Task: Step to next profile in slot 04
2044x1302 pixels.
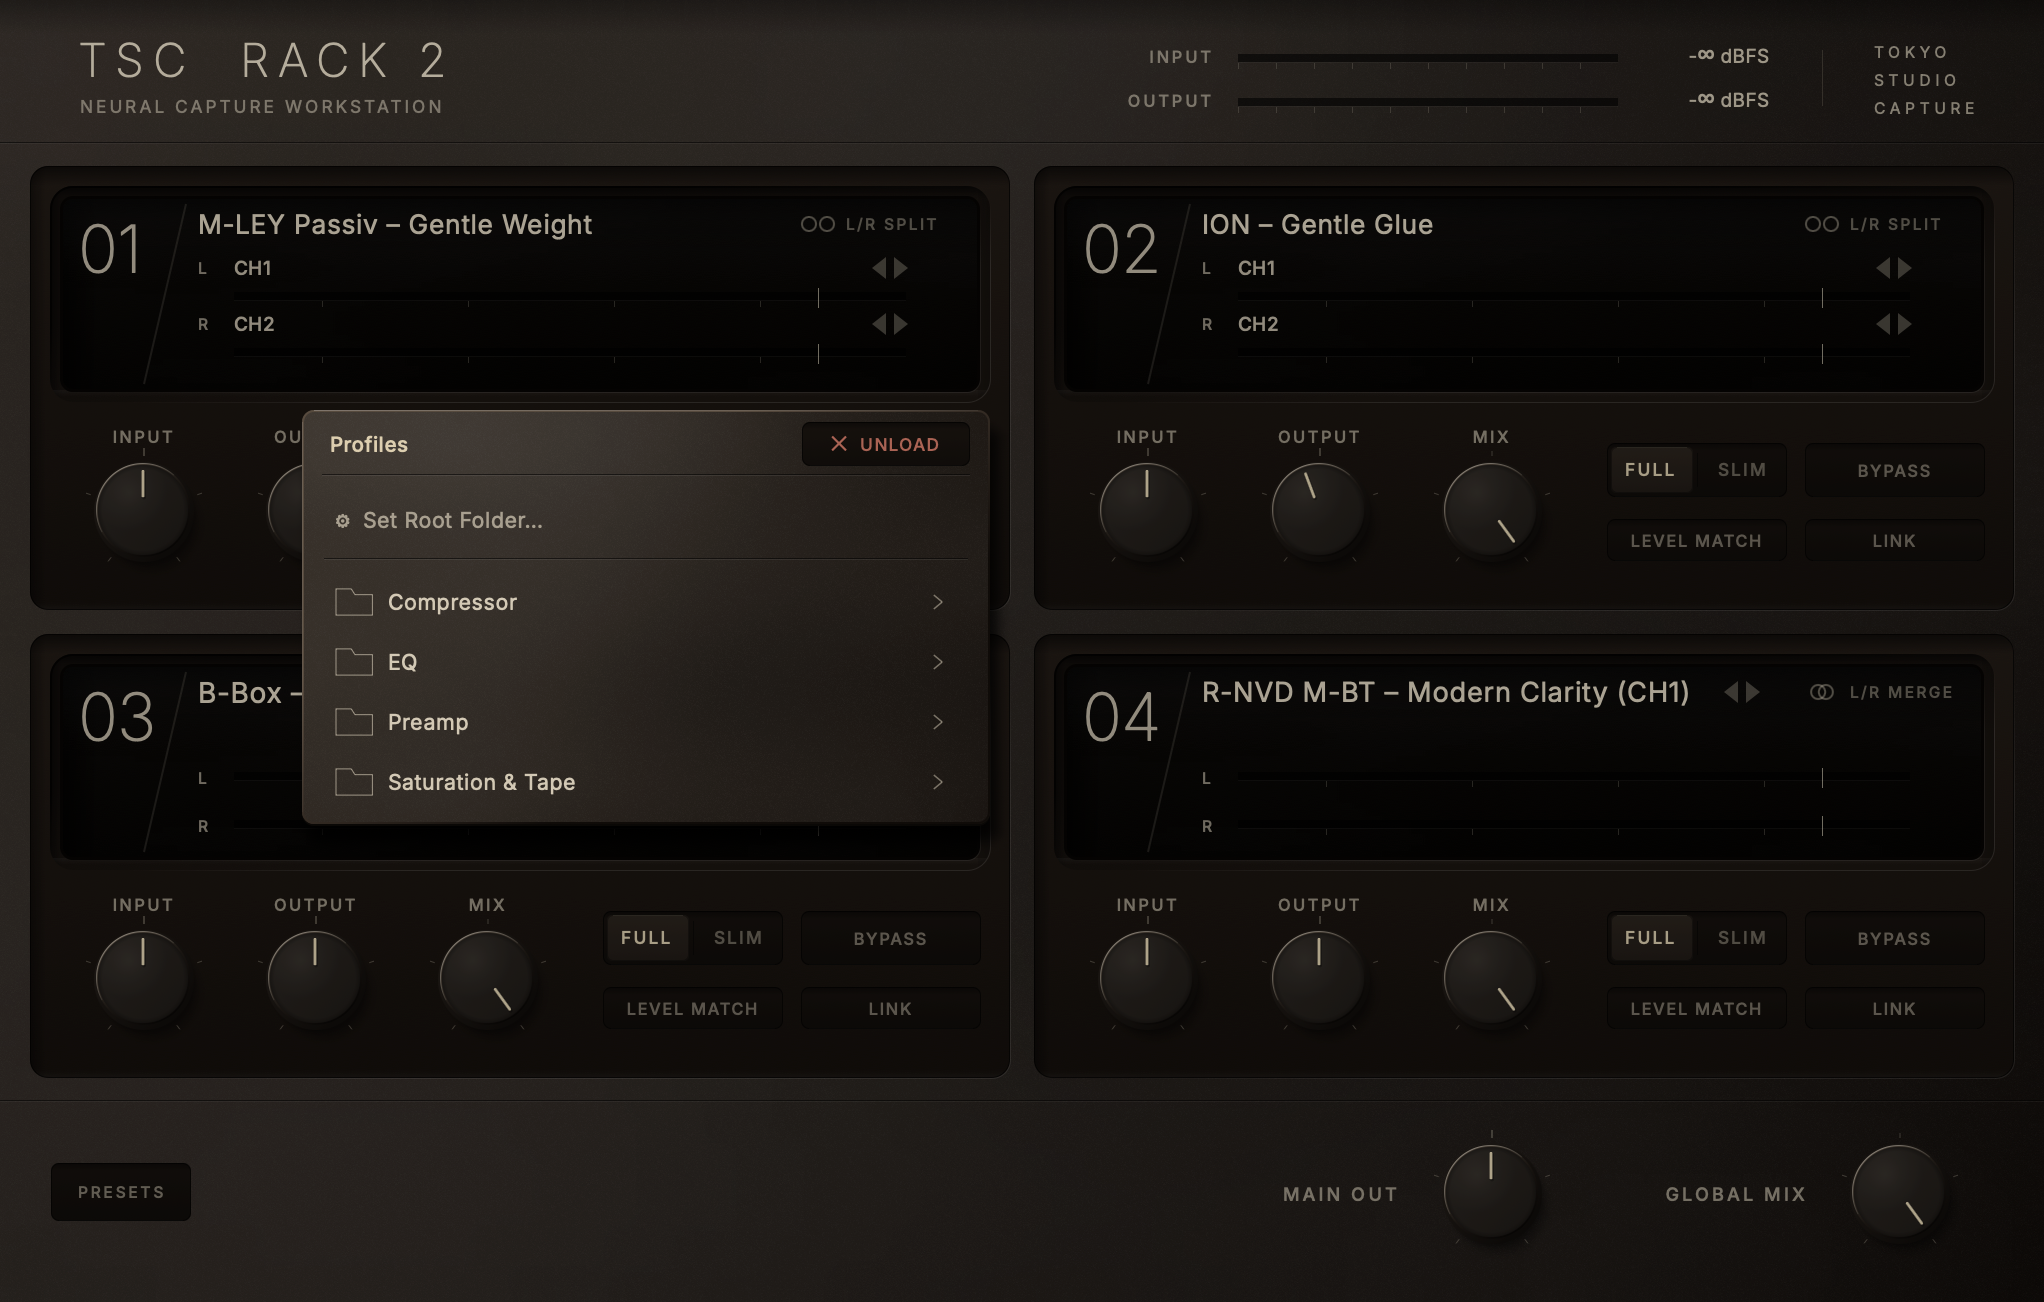Action: tap(1753, 692)
